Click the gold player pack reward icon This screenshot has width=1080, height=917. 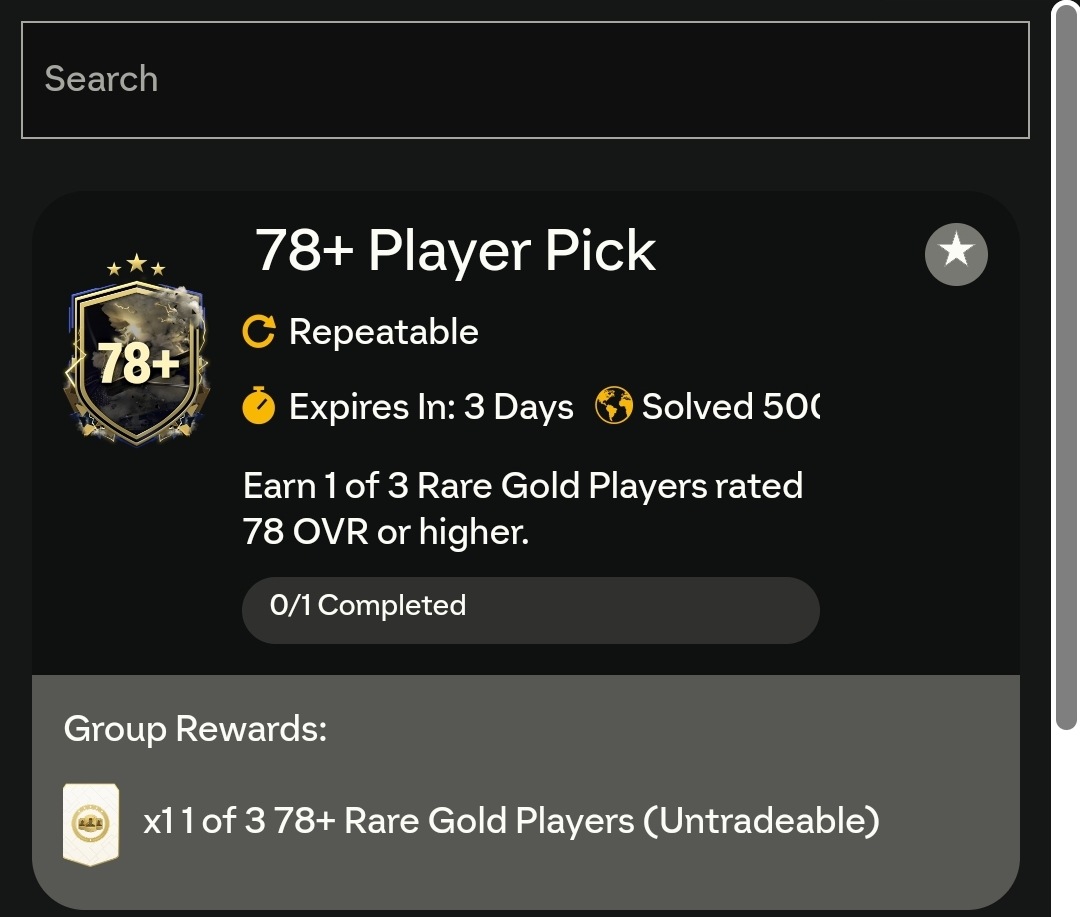[x=91, y=824]
